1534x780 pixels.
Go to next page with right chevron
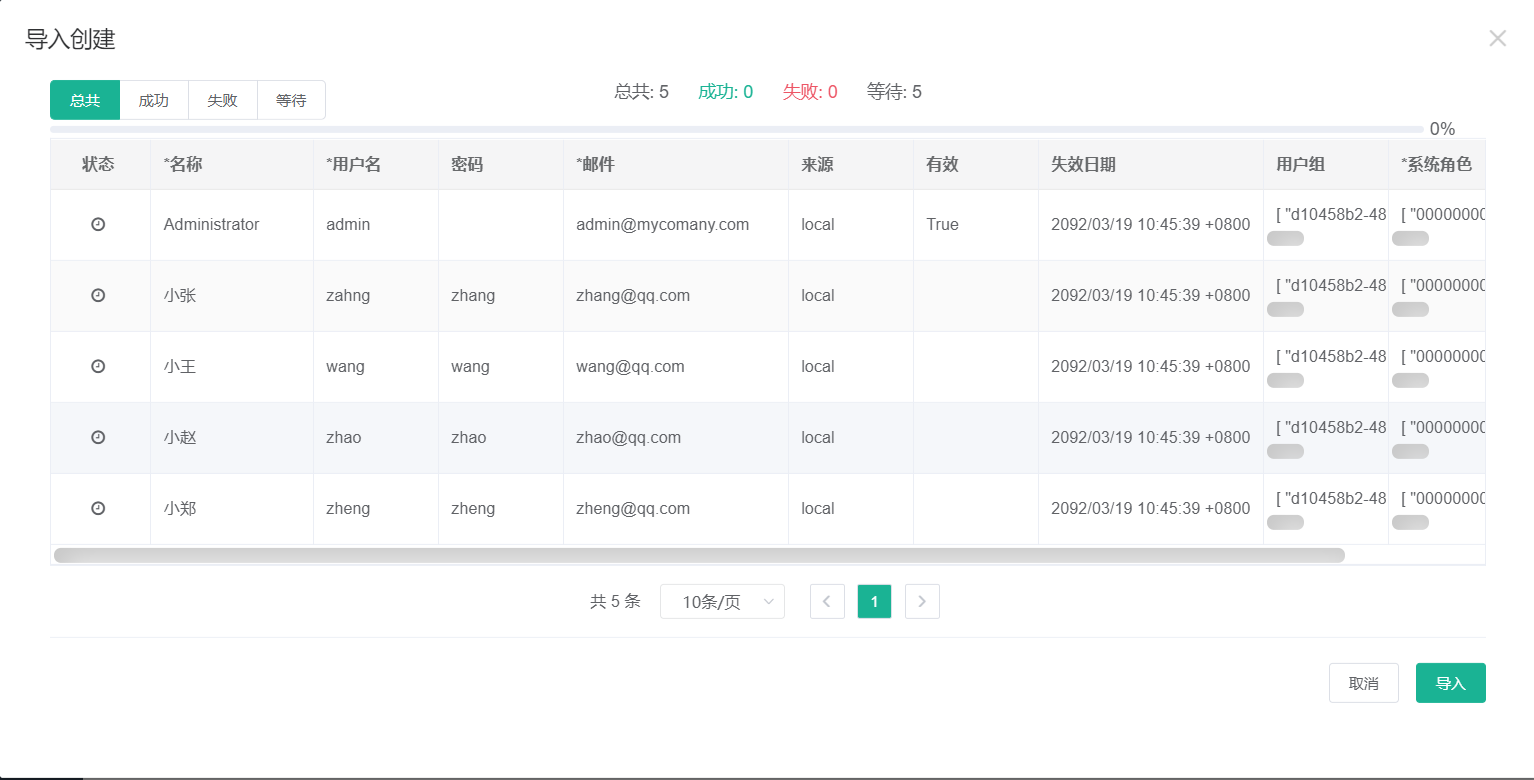[x=922, y=602]
